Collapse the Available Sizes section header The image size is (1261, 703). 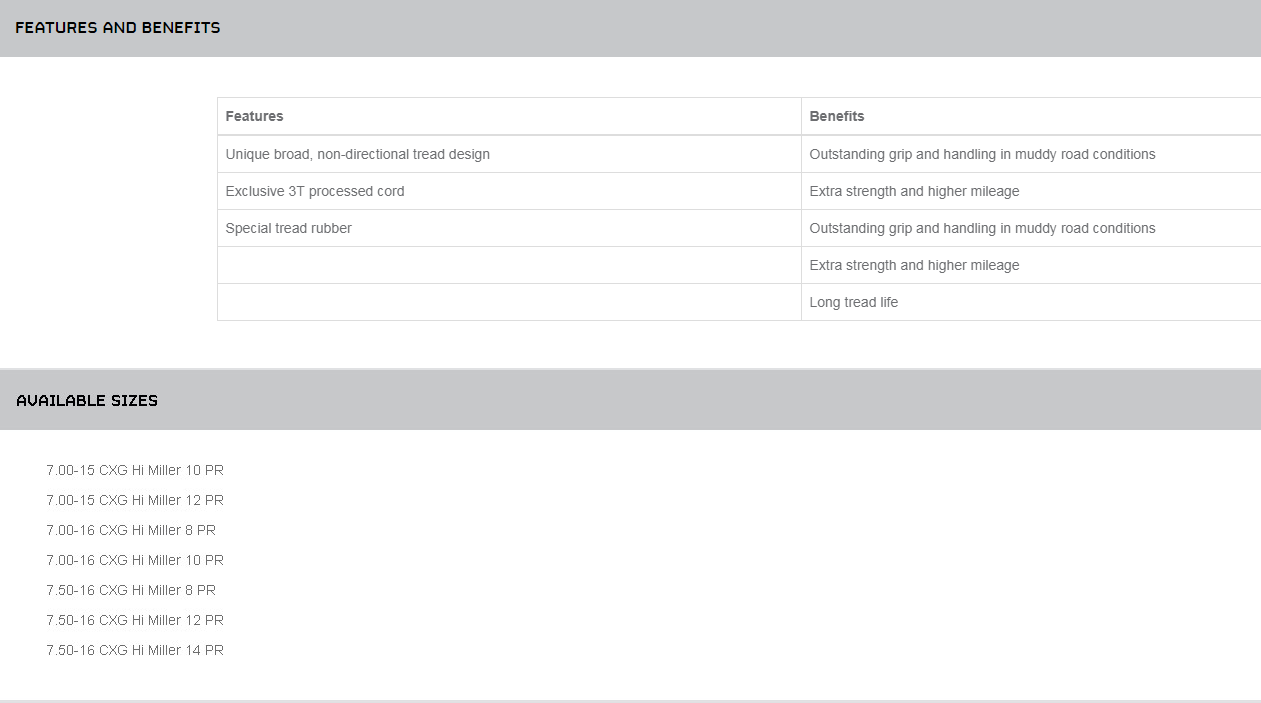87,400
